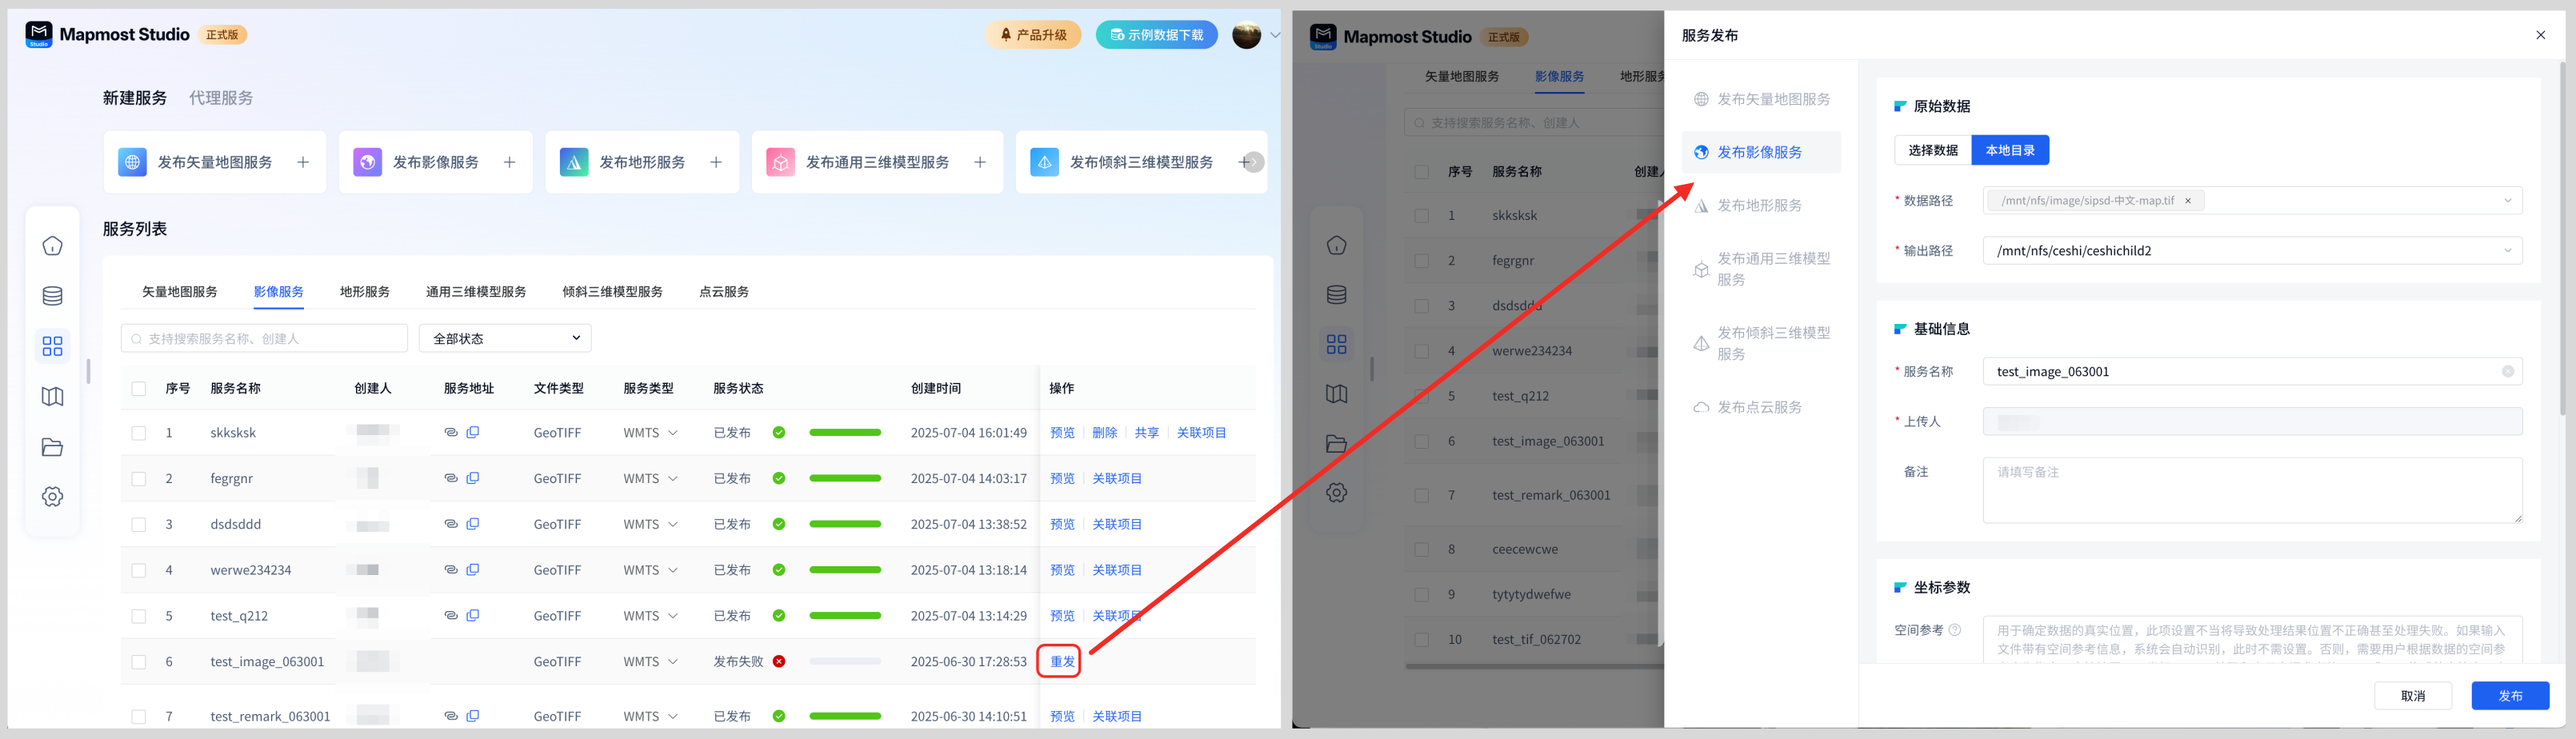The height and width of the screenshot is (739, 2576).
Task: Open the map book icon in sidebar
Action: 52,397
